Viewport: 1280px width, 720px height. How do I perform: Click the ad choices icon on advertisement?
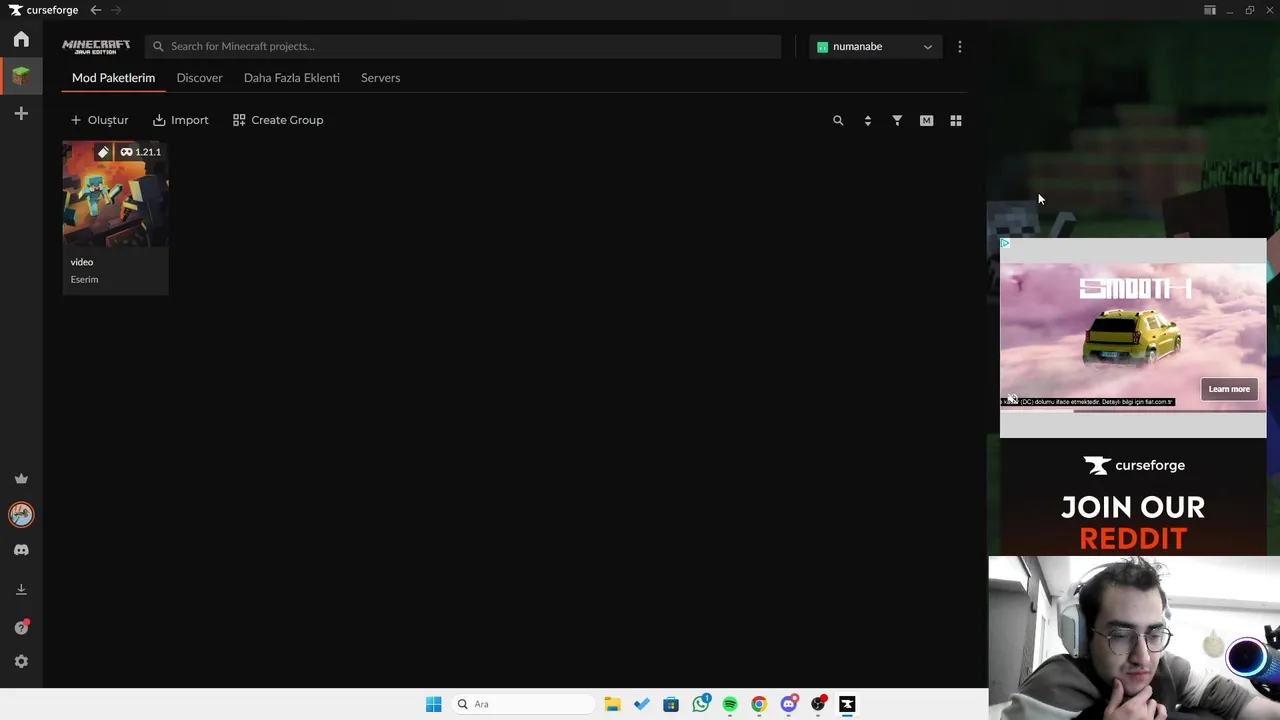click(x=1005, y=243)
